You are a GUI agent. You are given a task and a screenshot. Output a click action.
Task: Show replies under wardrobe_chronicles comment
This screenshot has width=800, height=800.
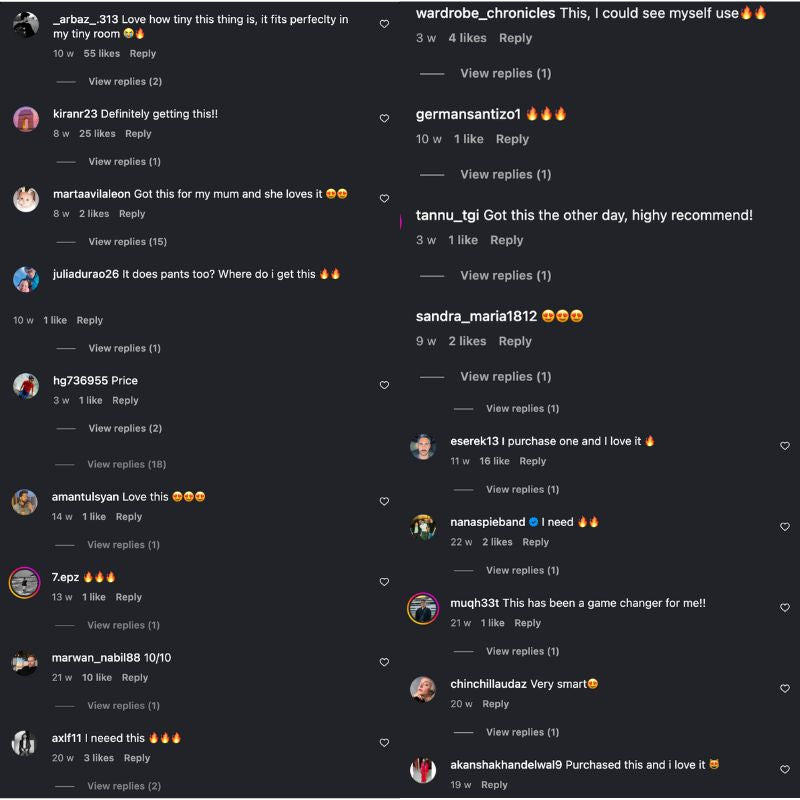505,73
